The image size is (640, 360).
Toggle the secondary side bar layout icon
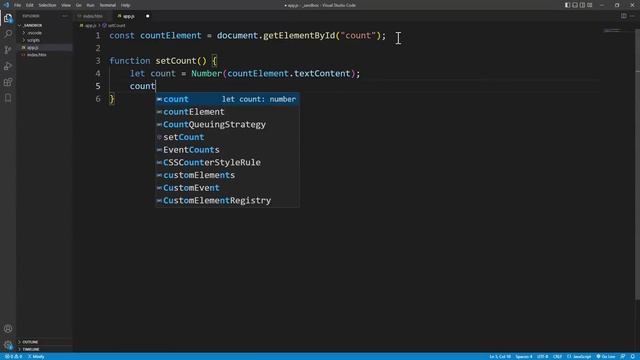pos(582,5)
